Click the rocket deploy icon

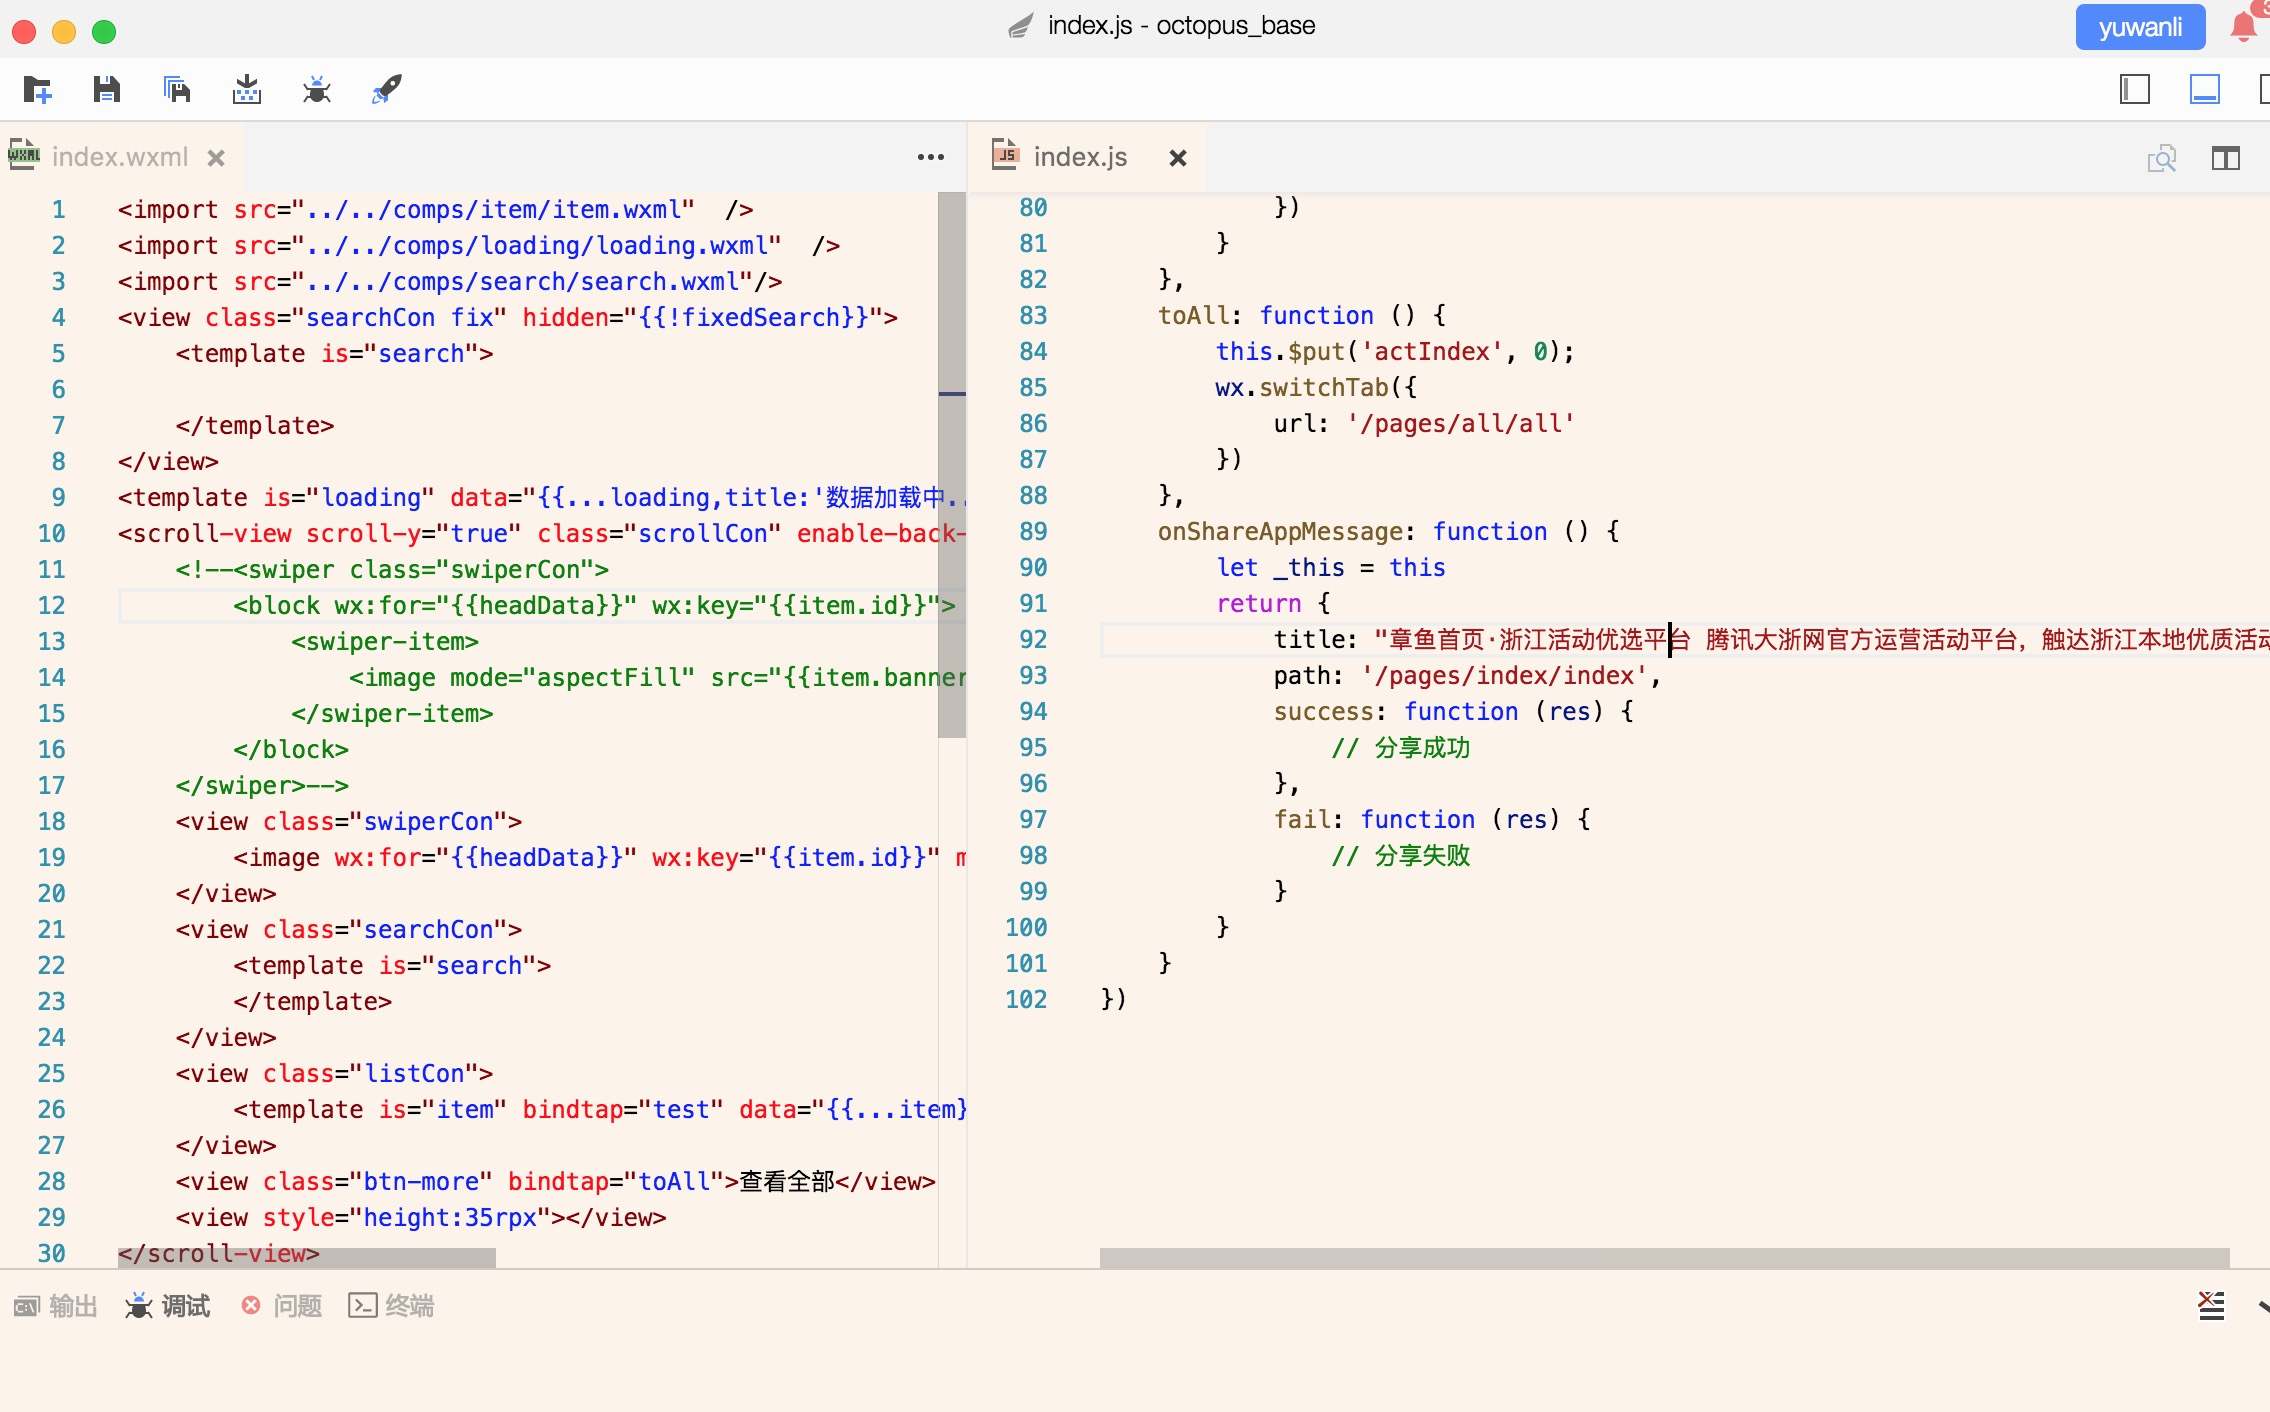click(387, 90)
